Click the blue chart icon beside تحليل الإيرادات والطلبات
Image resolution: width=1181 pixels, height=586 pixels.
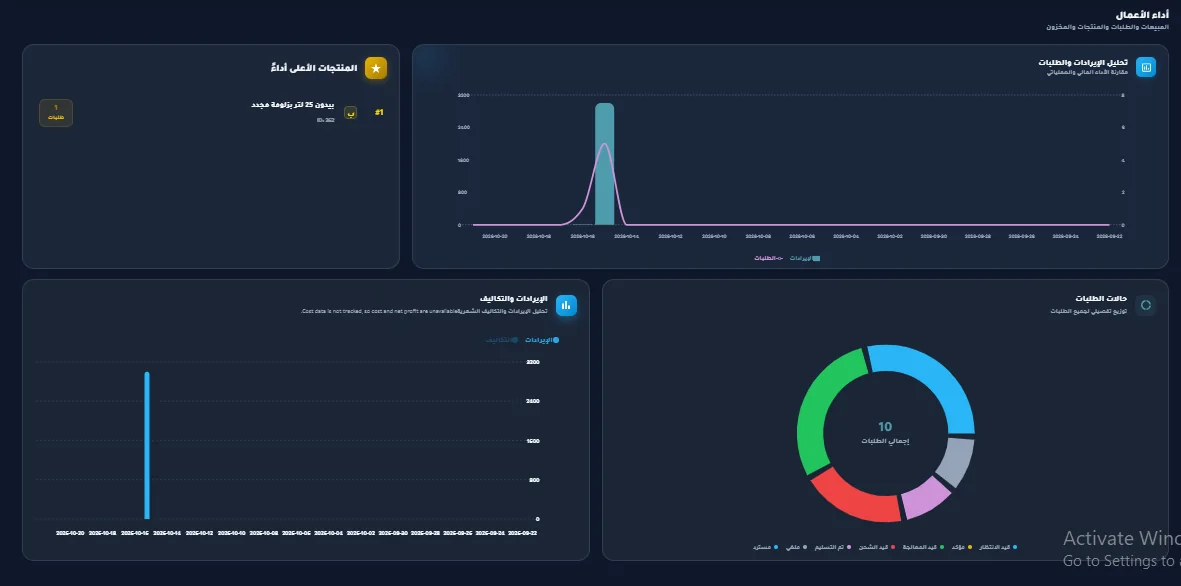(1146, 67)
